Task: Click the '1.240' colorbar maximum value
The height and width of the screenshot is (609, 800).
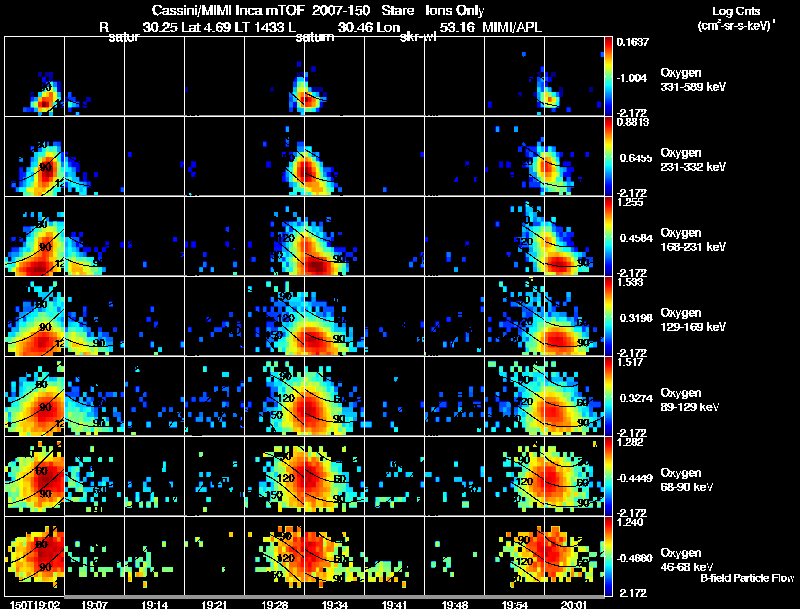Action: click(630, 522)
